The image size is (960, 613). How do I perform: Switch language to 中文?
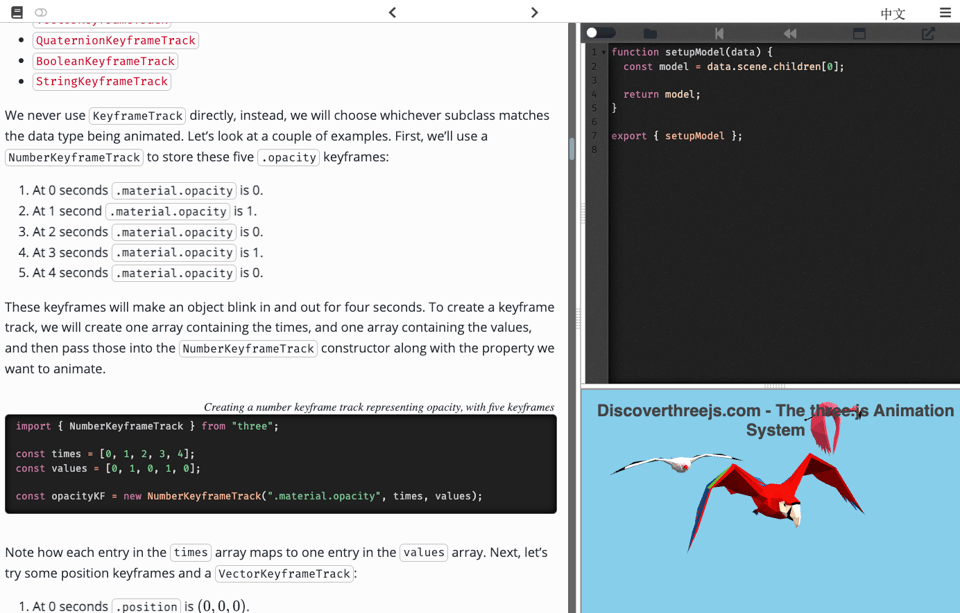(x=892, y=14)
